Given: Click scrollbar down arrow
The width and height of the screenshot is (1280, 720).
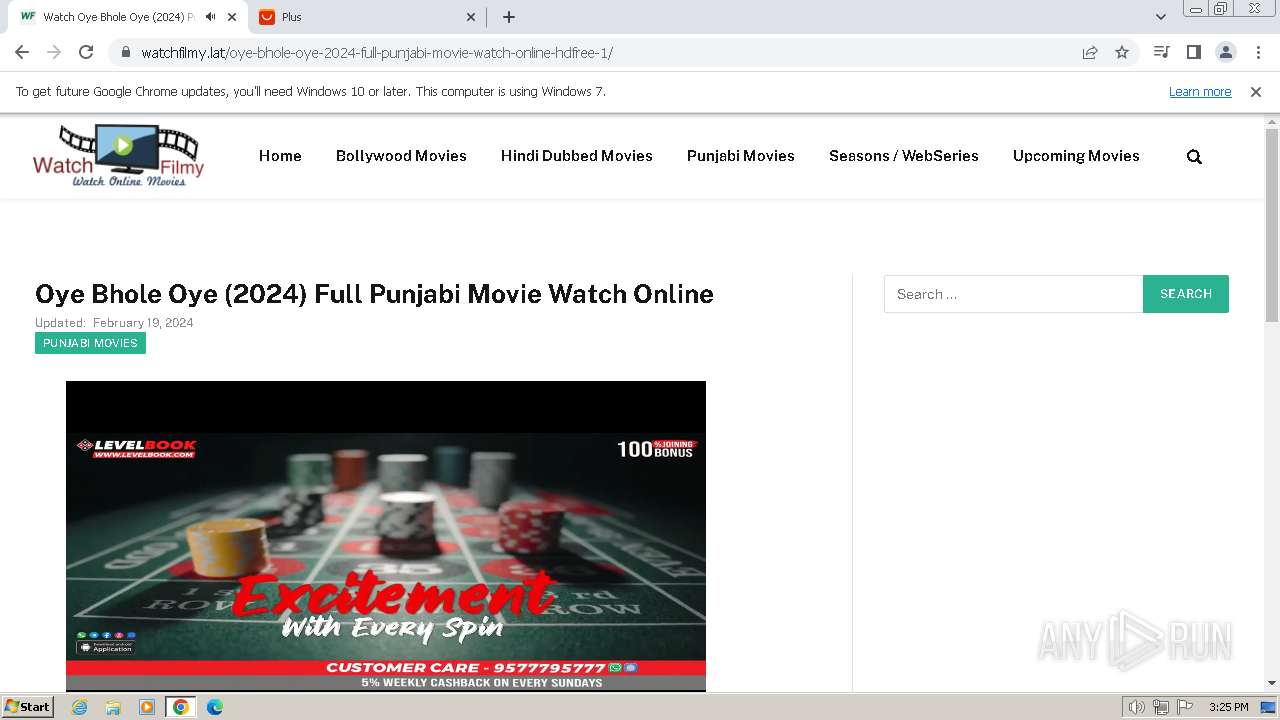Looking at the screenshot, I should coord(1272,683).
